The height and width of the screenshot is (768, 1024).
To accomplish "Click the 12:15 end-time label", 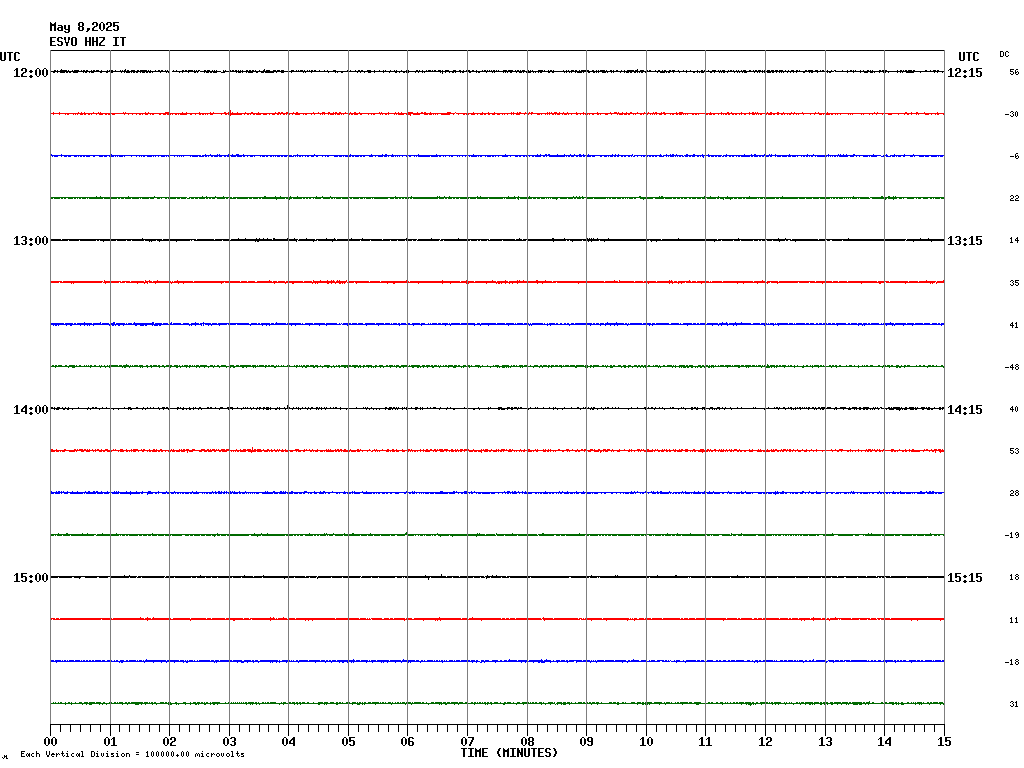I will pos(965,73).
